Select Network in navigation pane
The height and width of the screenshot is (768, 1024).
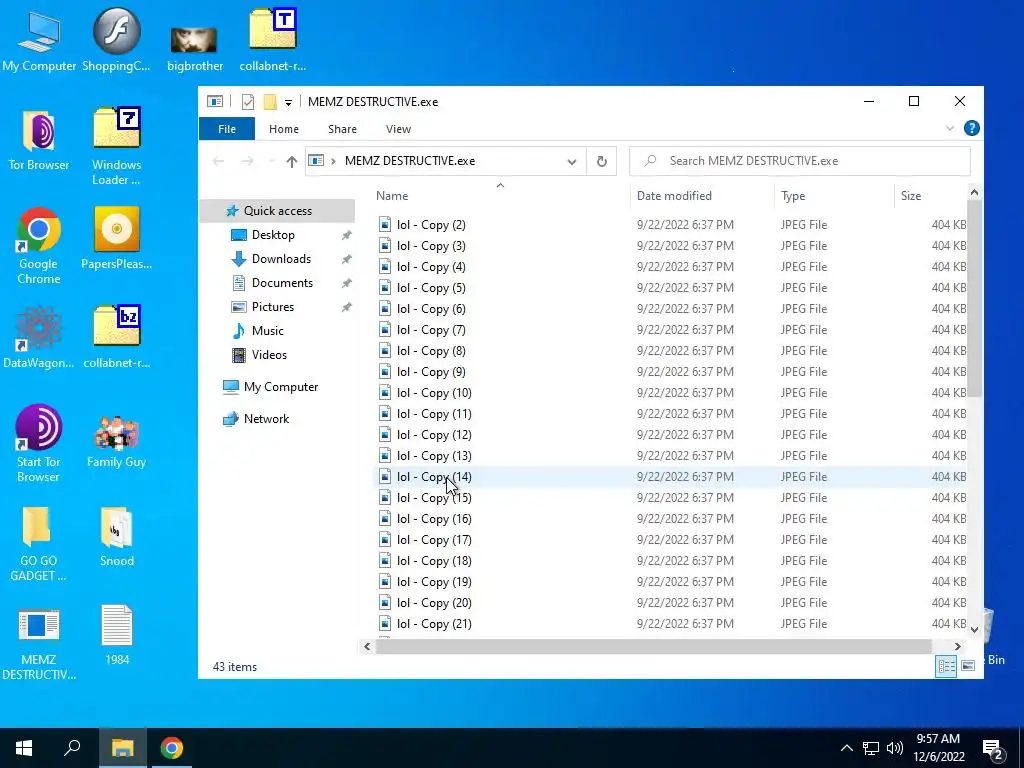click(x=266, y=419)
